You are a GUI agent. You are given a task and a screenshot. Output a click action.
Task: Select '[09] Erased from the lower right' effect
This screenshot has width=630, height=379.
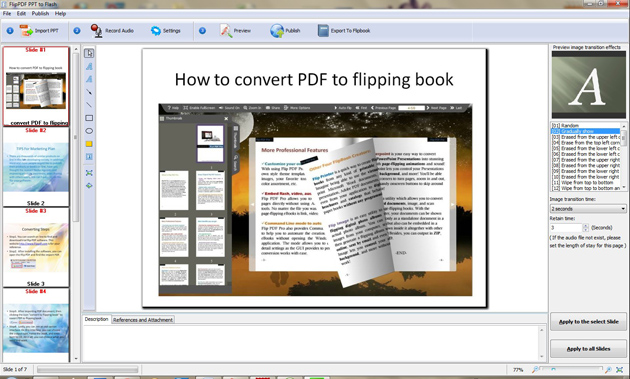click(585, 171)
